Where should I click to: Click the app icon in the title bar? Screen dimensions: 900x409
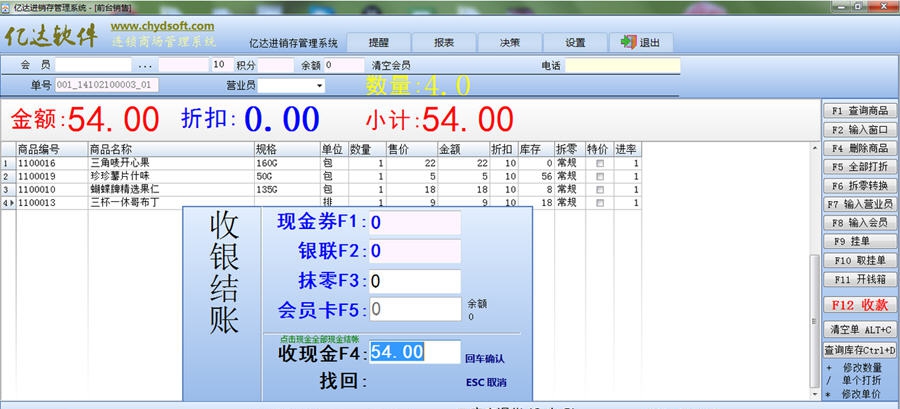5,7
